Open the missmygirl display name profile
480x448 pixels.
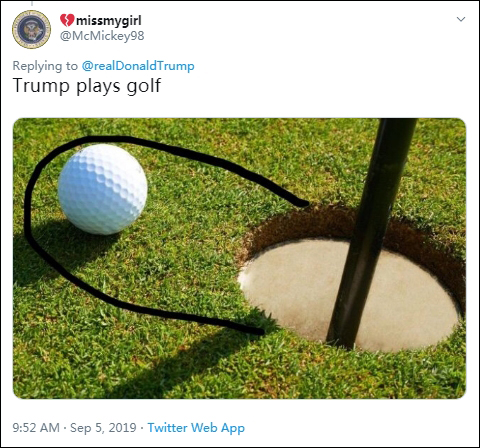(109, 21)
